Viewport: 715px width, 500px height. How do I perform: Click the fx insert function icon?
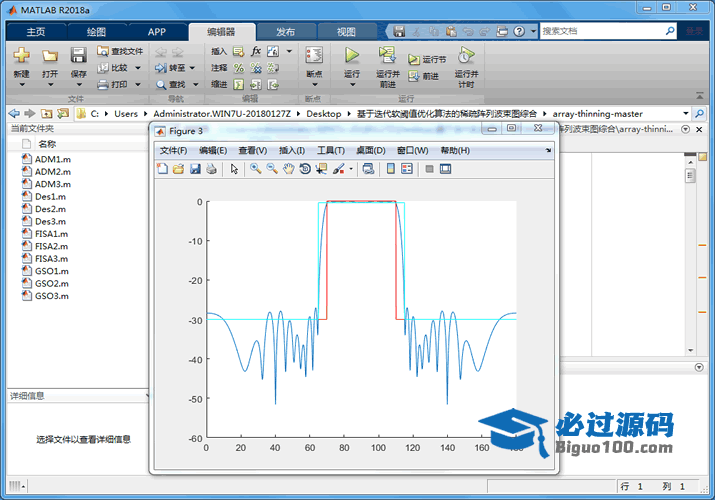click(256, 51)
